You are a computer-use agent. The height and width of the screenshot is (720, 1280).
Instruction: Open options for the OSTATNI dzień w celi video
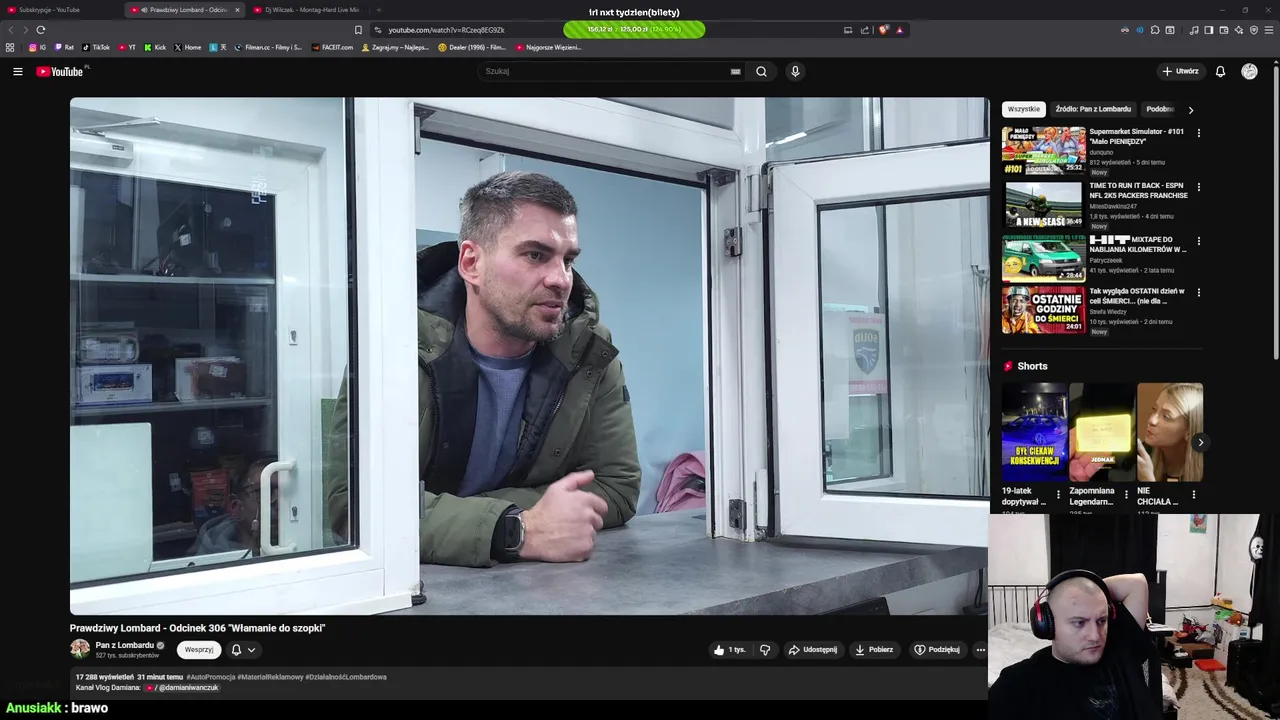(x=1198, y=292)
